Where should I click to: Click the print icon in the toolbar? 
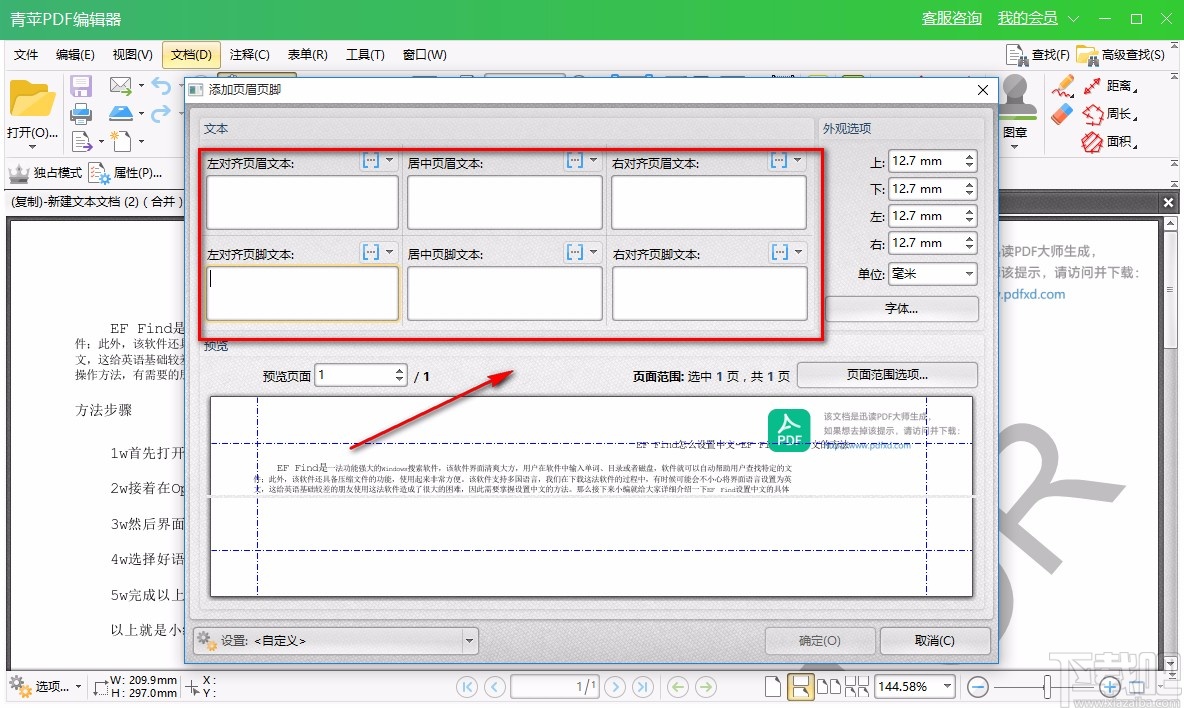(x=80, y=113)
